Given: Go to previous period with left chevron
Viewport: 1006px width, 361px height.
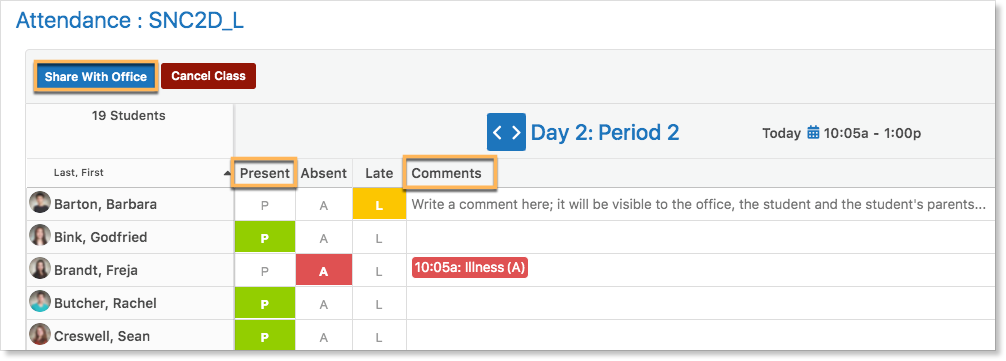Looking at the screenshot, I should click(497, 132).
